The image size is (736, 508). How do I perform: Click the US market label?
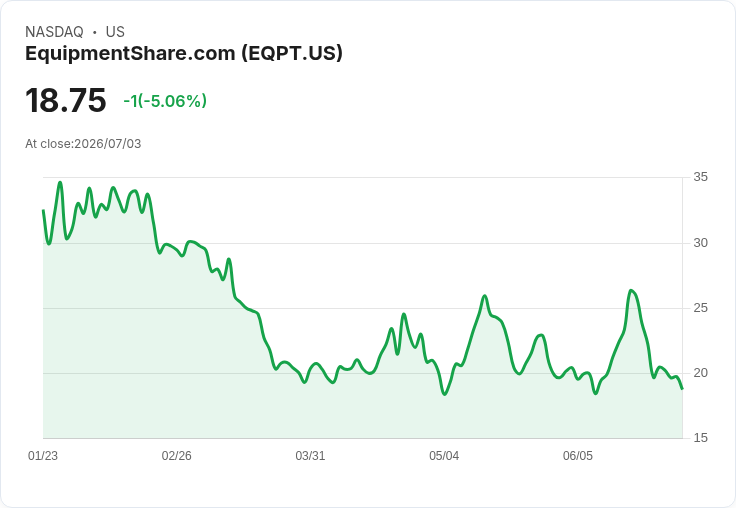[x=115, y=32]
